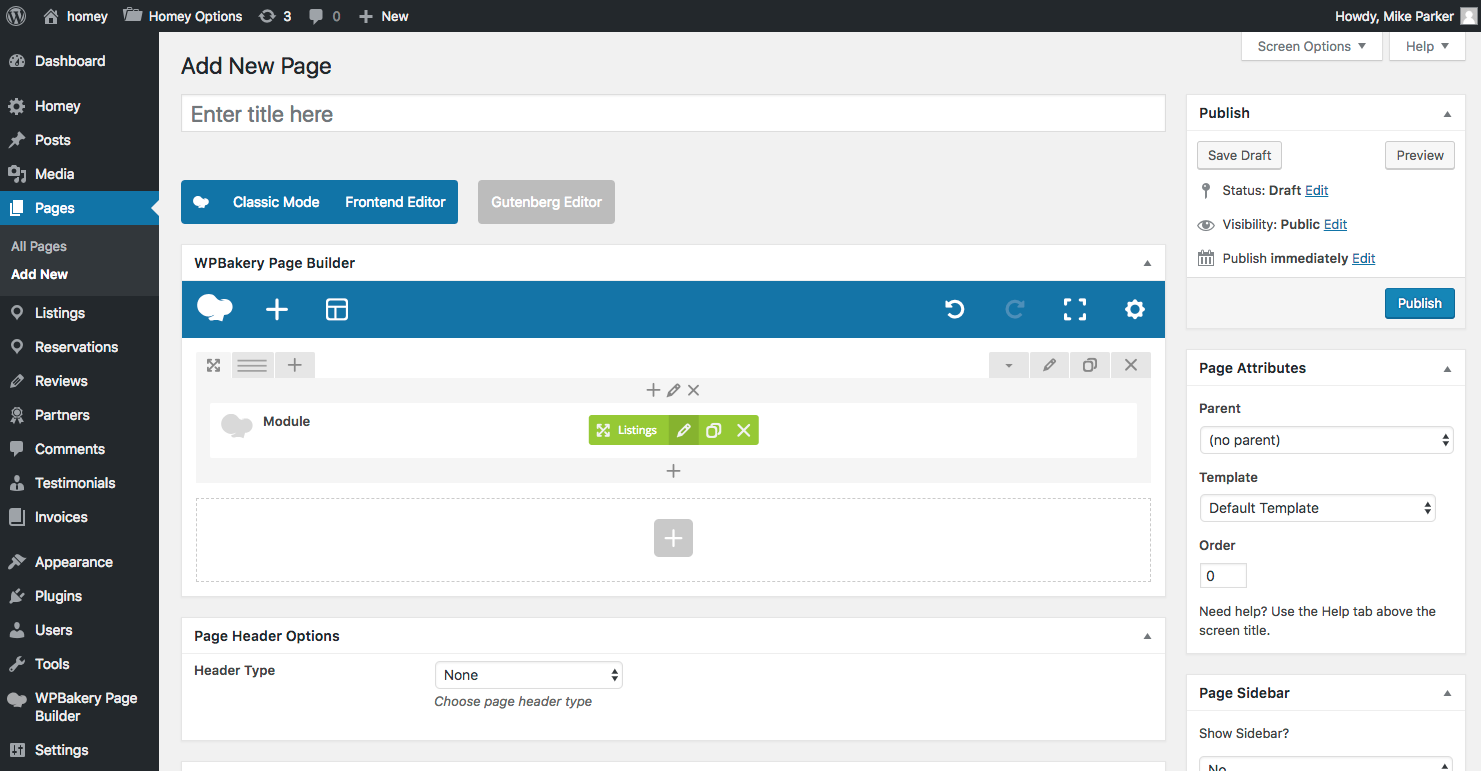The image size is (1481, 771).
Task: Go to All Pages submenu
Action: 39,246
